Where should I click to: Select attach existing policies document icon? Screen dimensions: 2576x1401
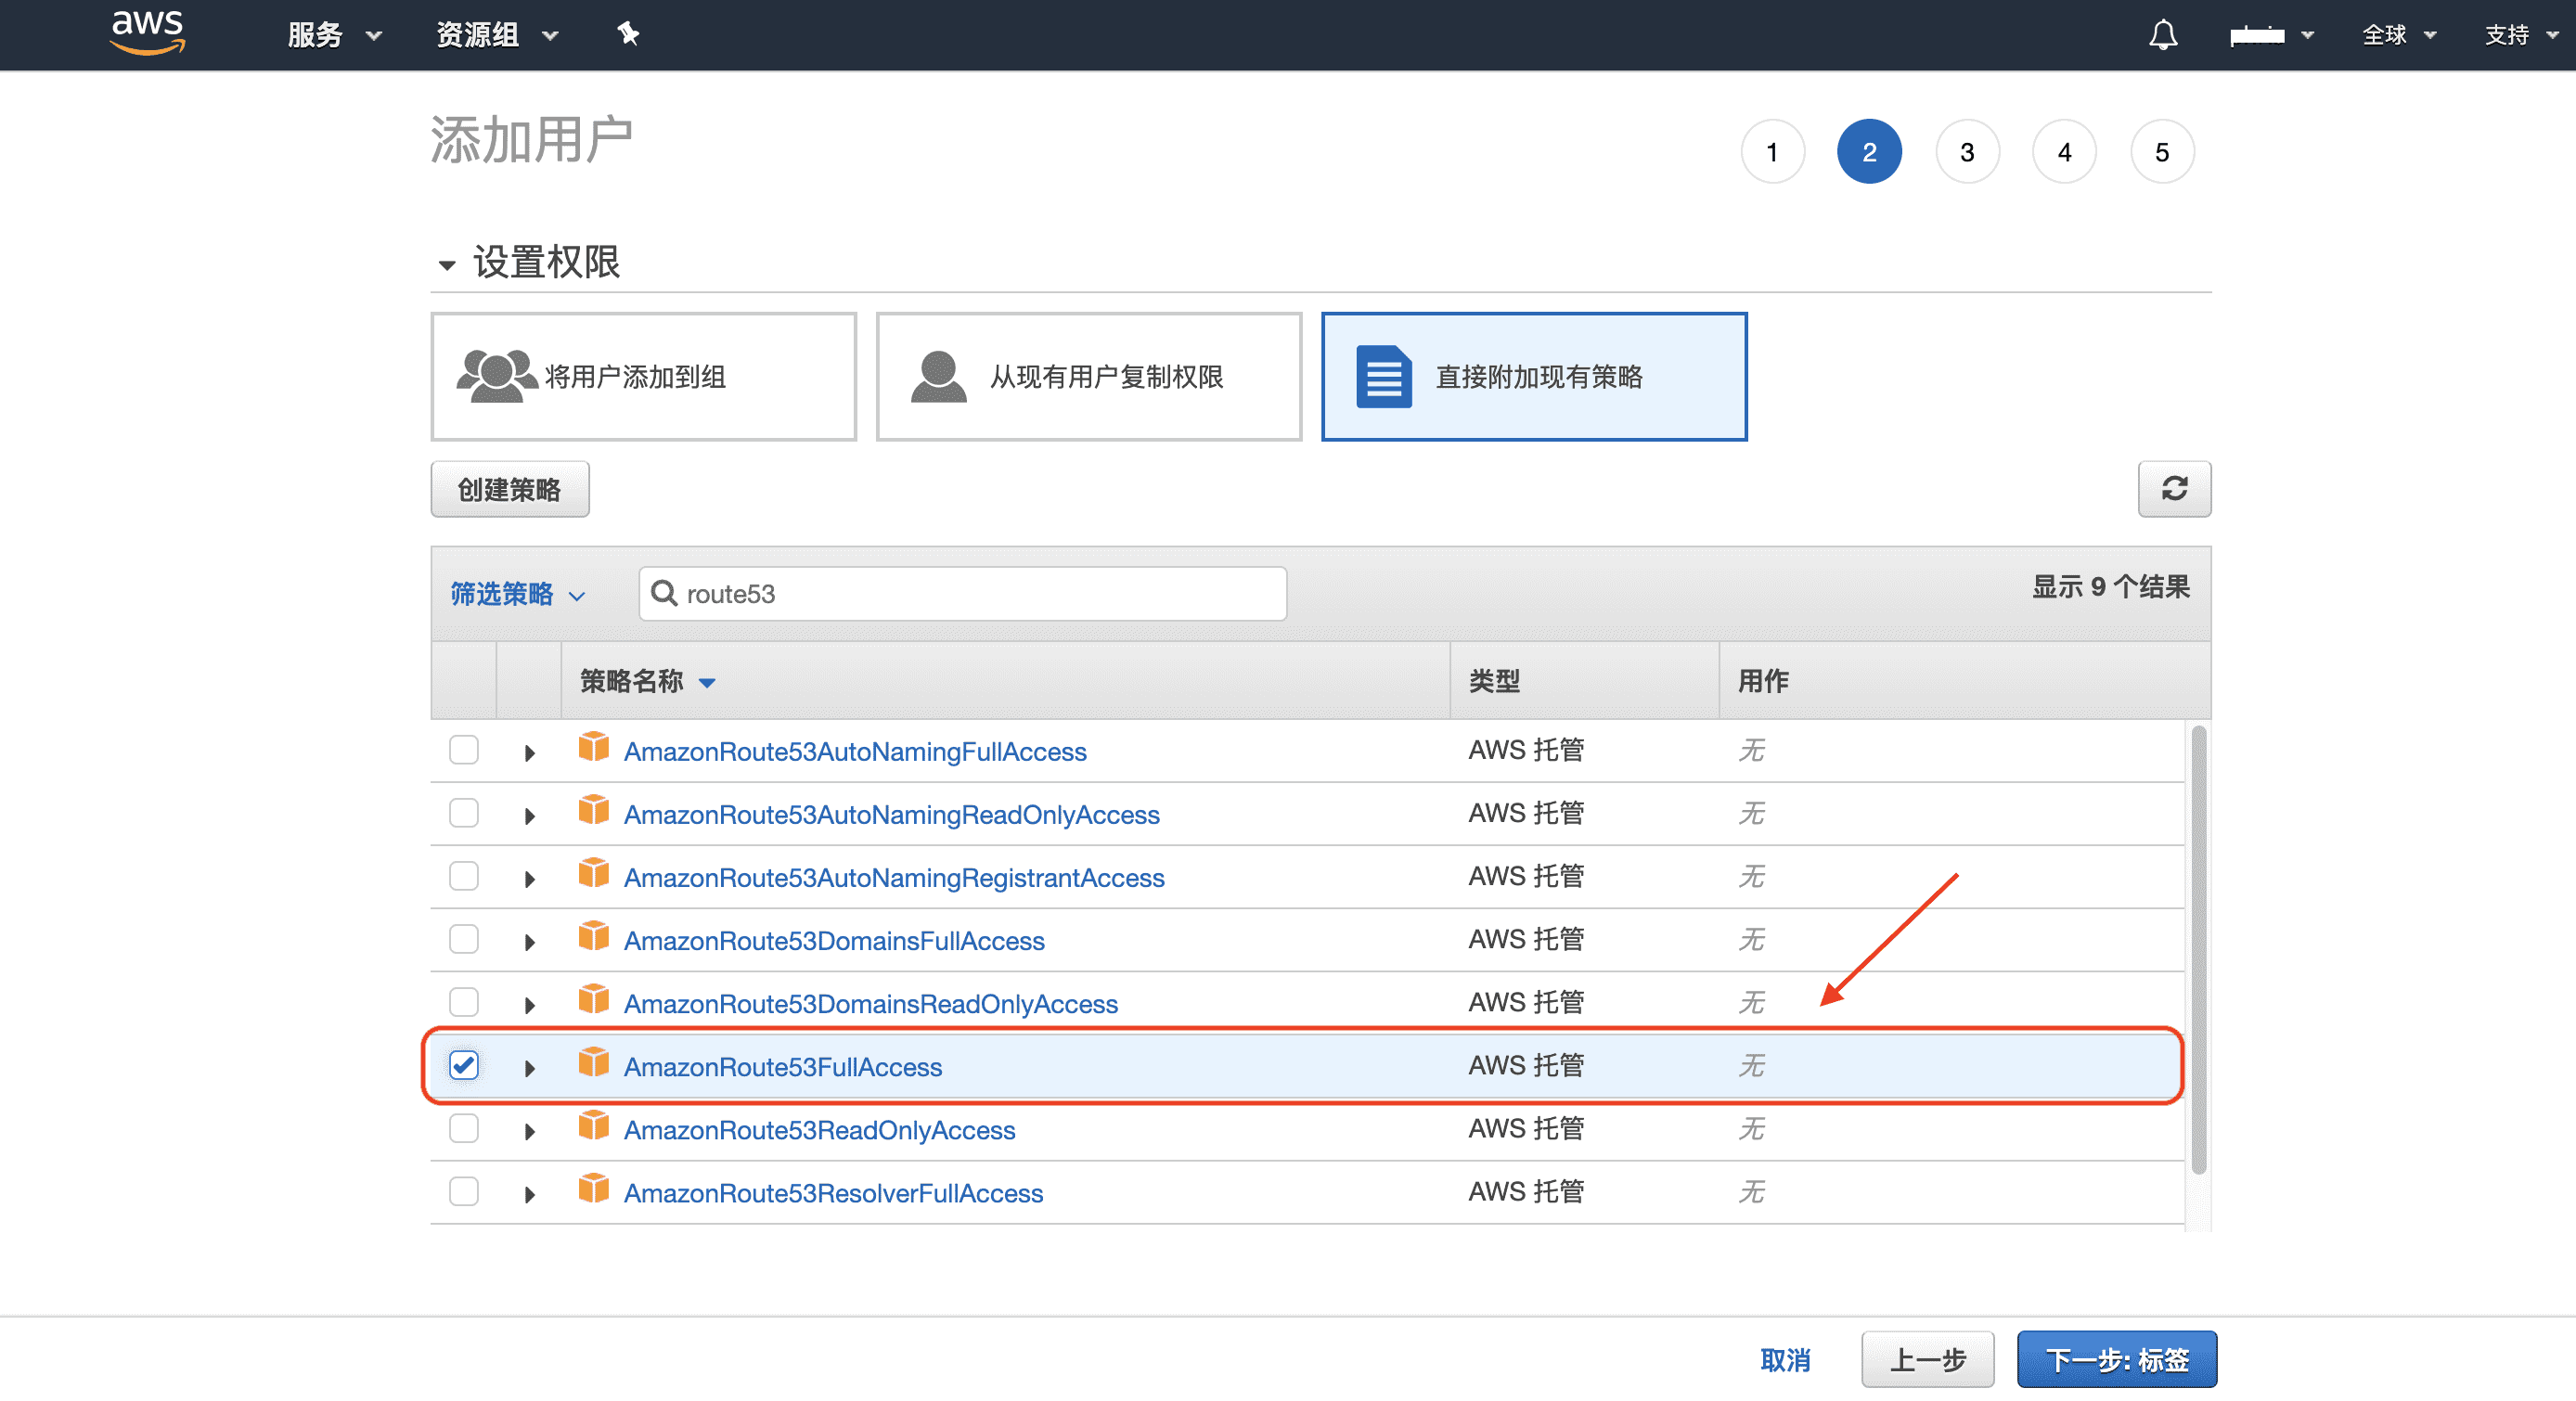coord(1383,376)
